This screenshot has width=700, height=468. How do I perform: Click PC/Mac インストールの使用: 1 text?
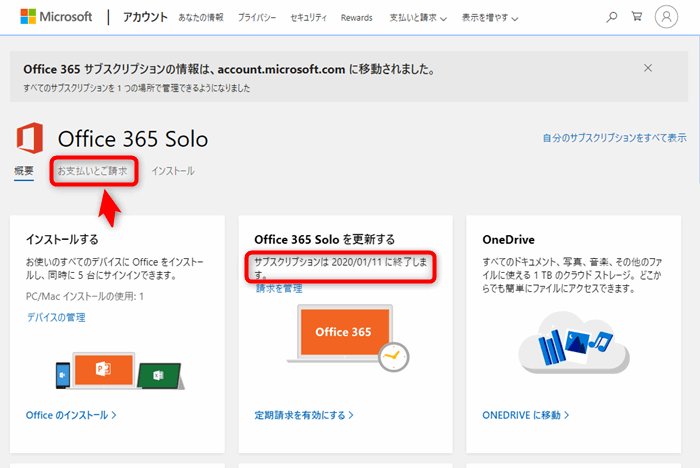(x=85, y=296)
